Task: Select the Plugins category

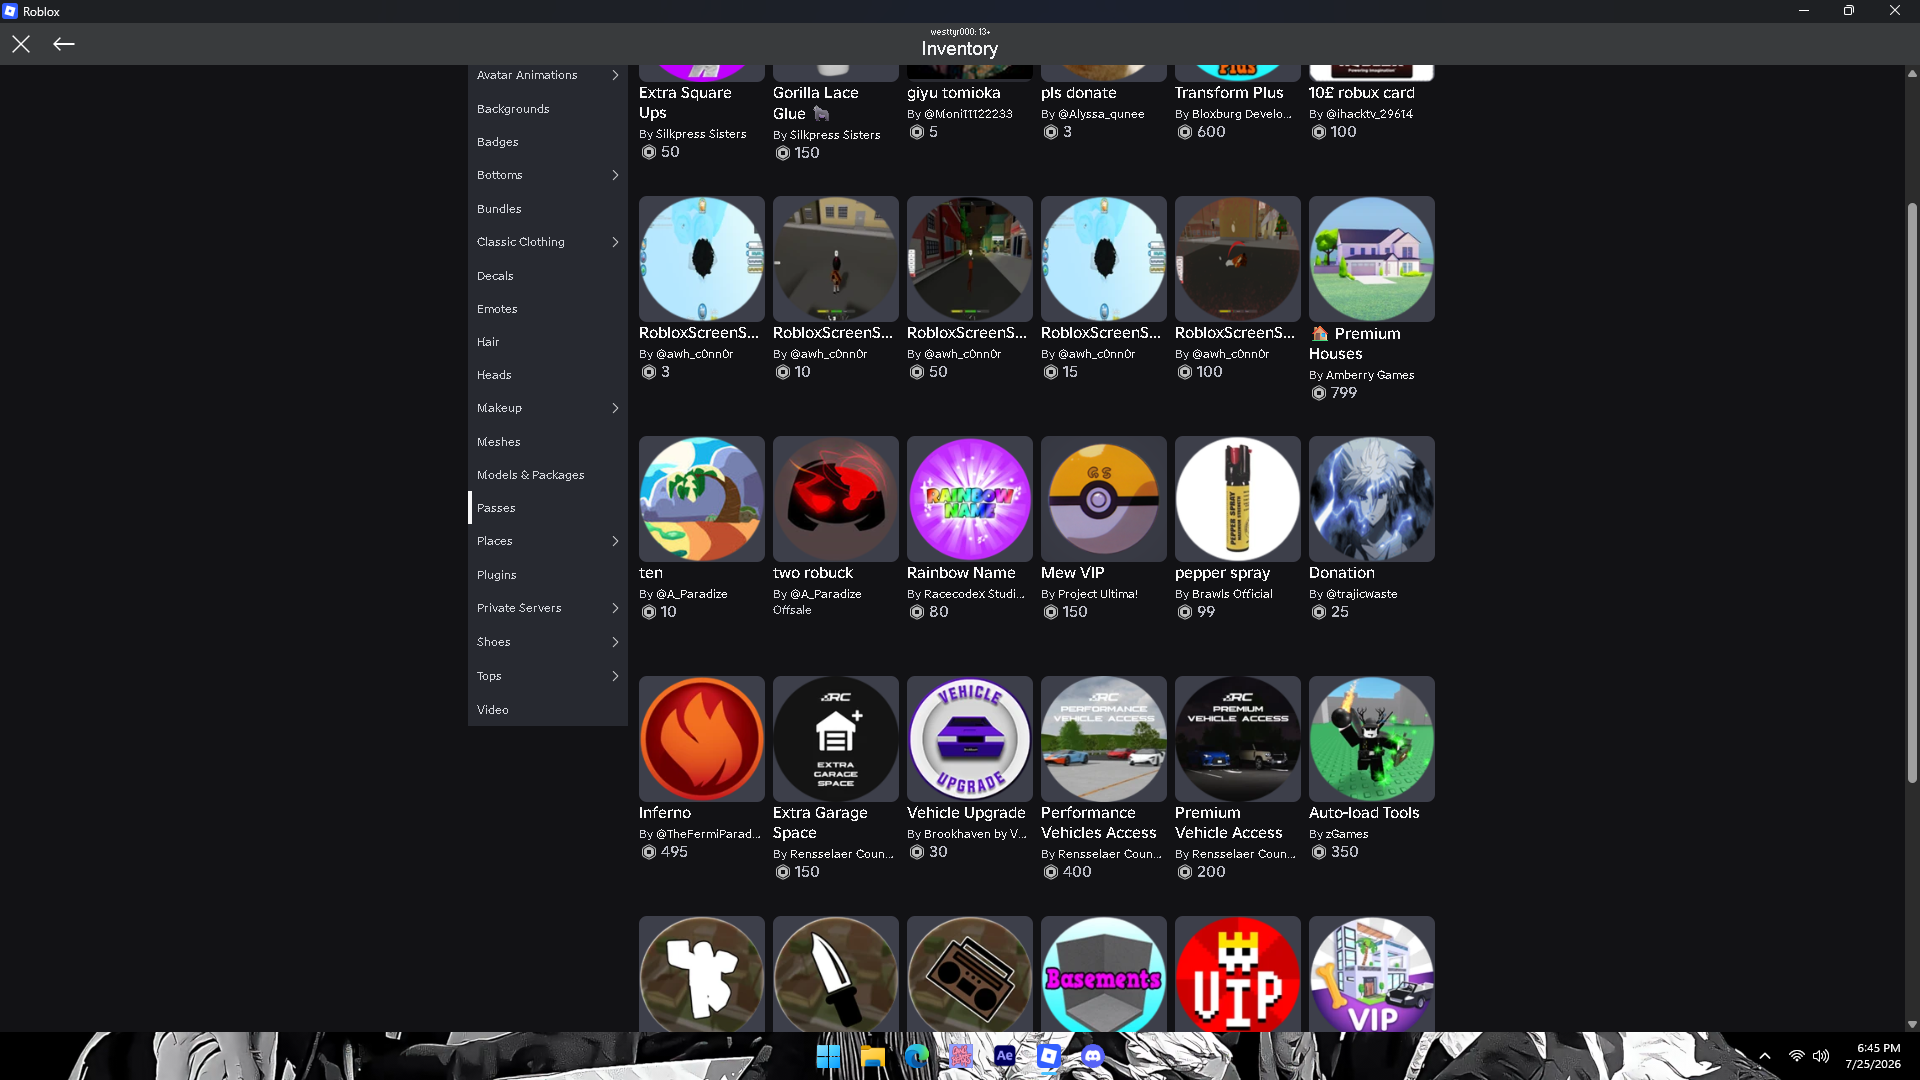Action: tap(547, 575)
